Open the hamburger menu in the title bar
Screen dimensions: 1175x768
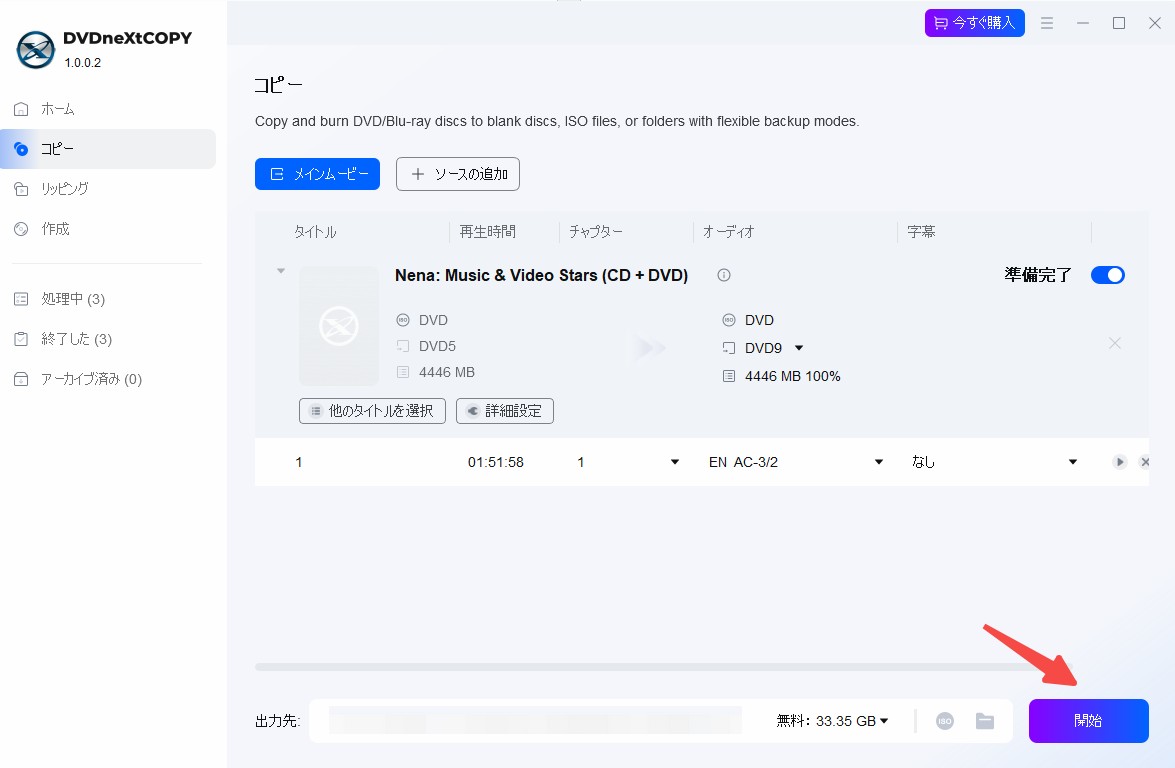tap(1047, 23)
